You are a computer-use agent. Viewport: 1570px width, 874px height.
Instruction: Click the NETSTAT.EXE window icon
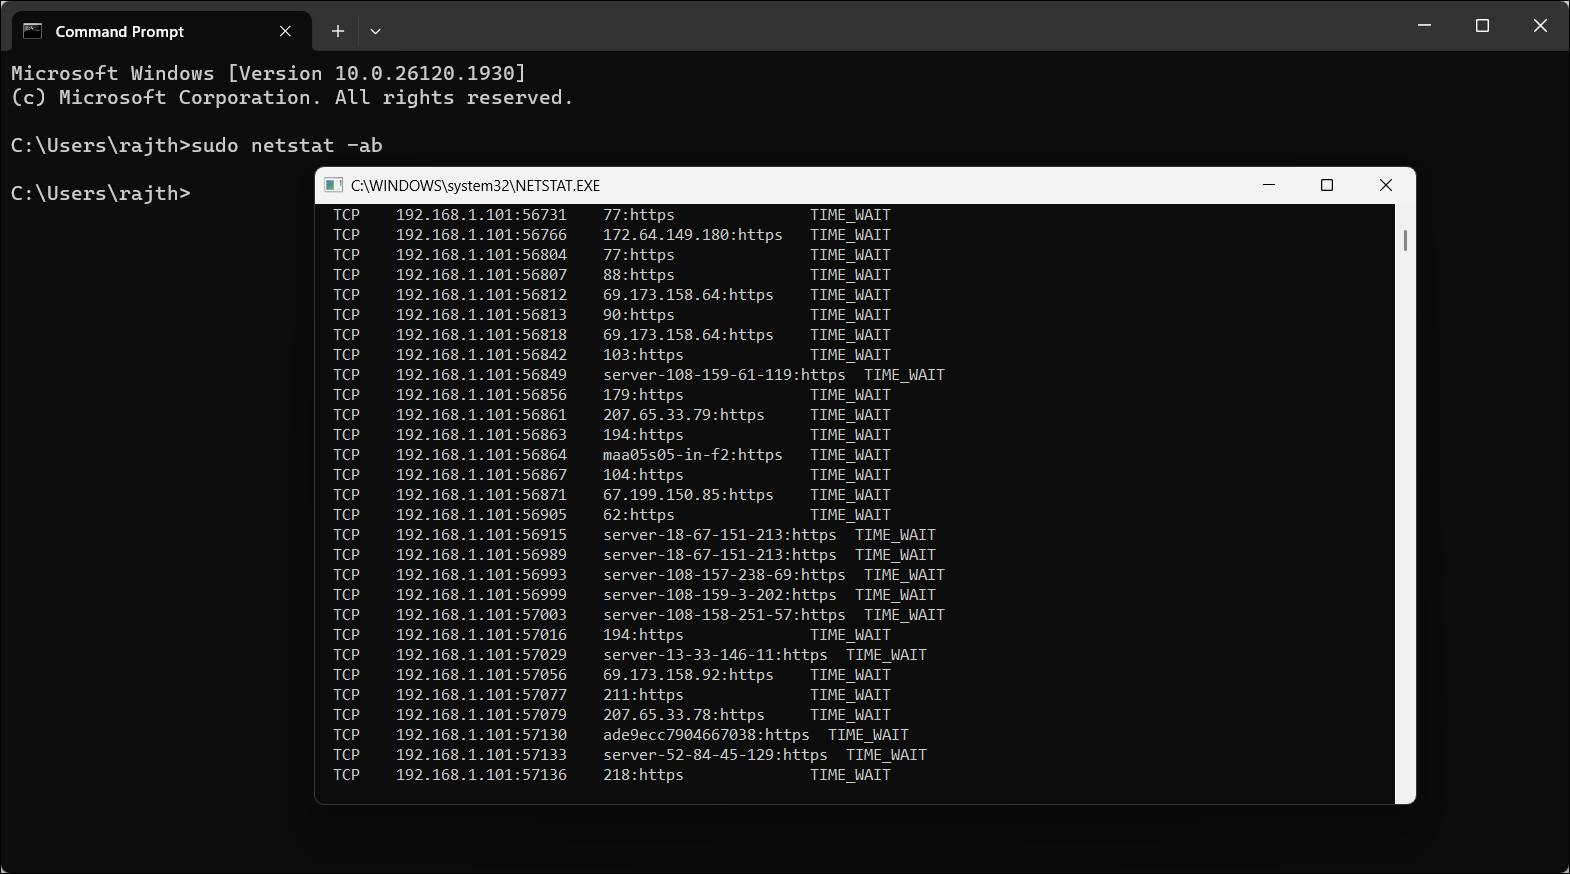[x=334, y=185]
